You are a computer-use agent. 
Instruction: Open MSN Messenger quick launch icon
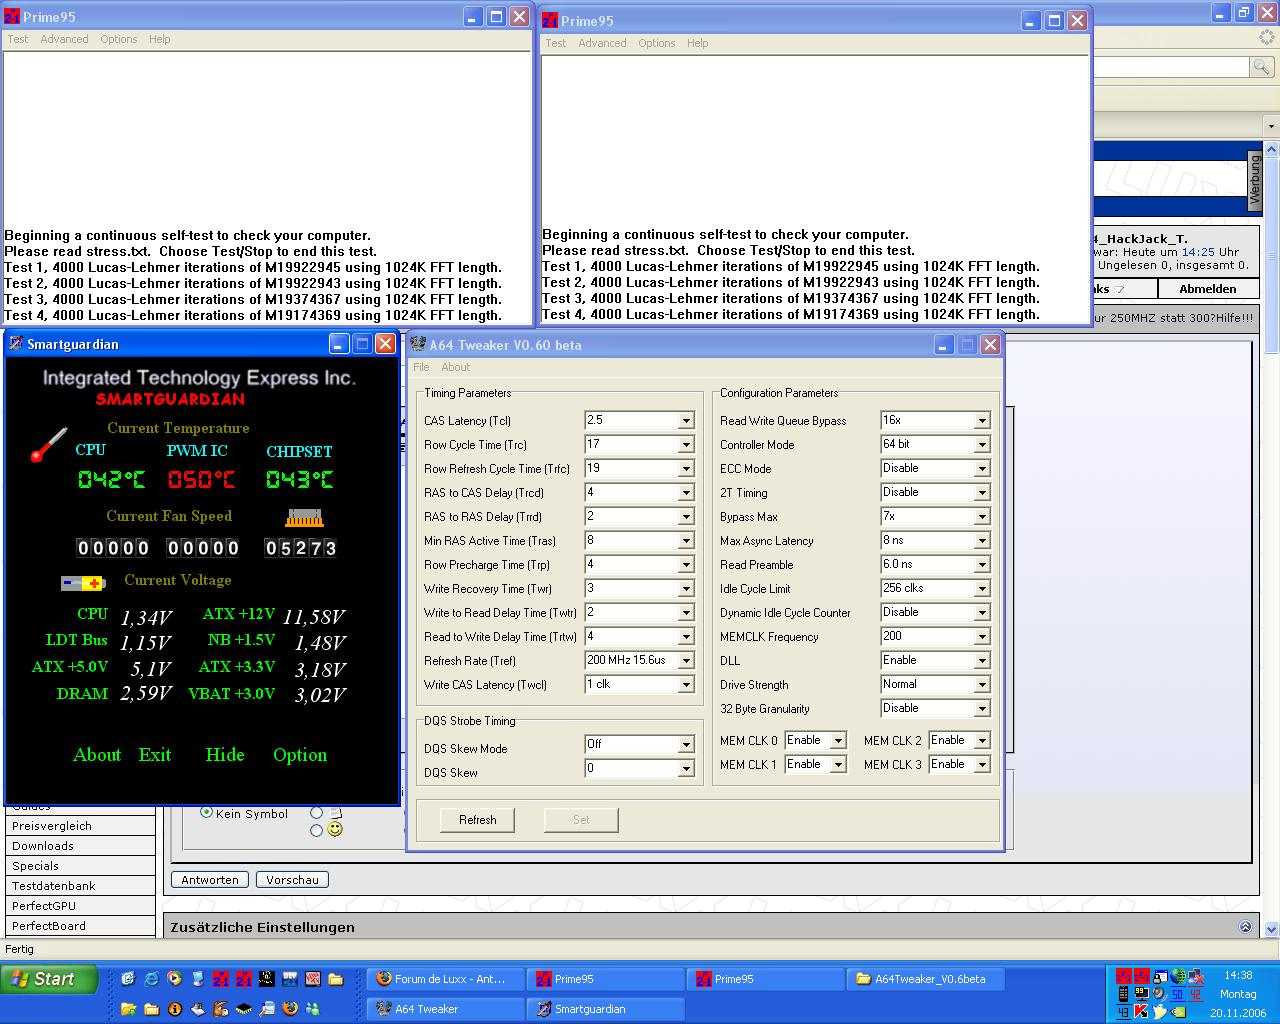(313, 1008)
